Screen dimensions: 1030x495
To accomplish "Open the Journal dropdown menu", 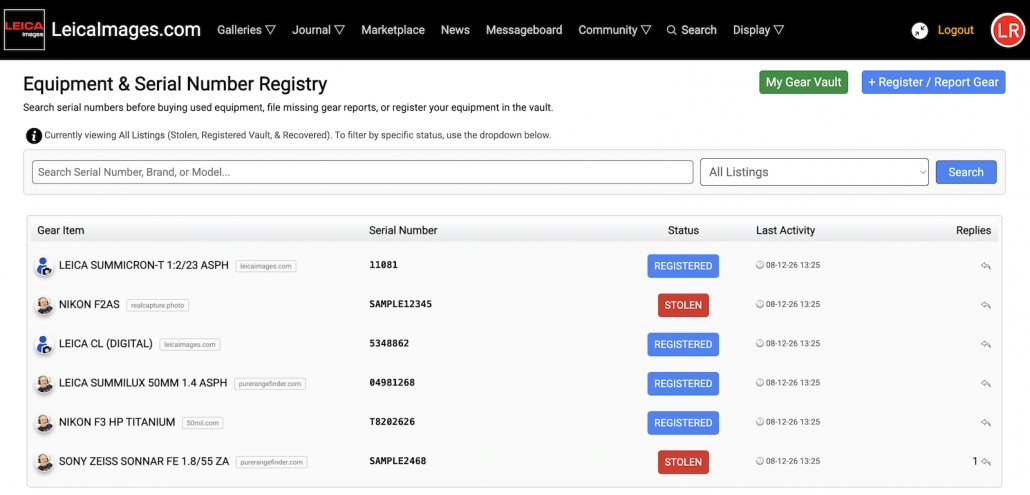I will (319, 30).
